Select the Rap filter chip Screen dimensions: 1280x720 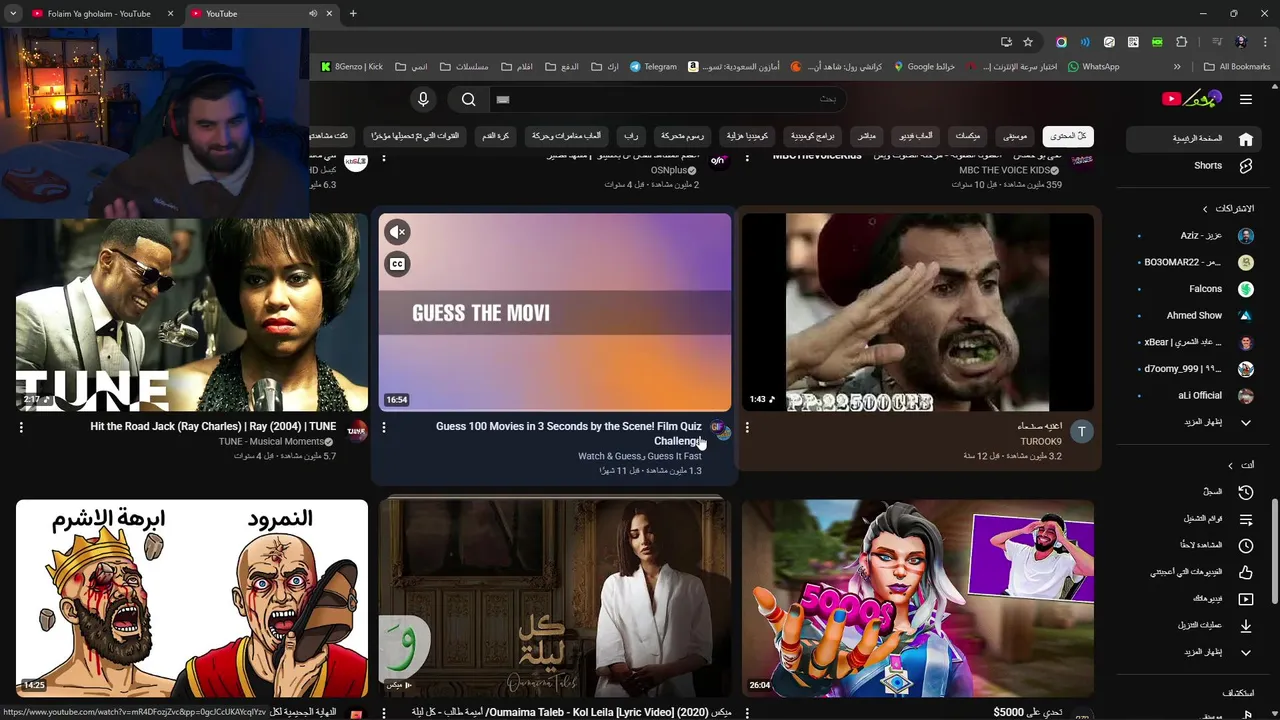coord(630,136)
